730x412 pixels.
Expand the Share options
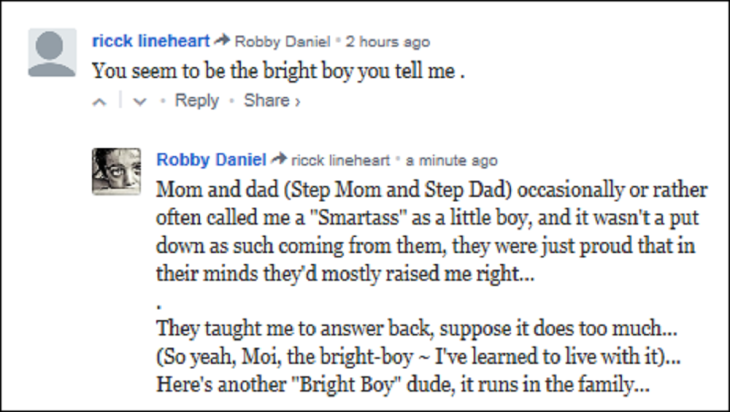click(x=271, y=100)
